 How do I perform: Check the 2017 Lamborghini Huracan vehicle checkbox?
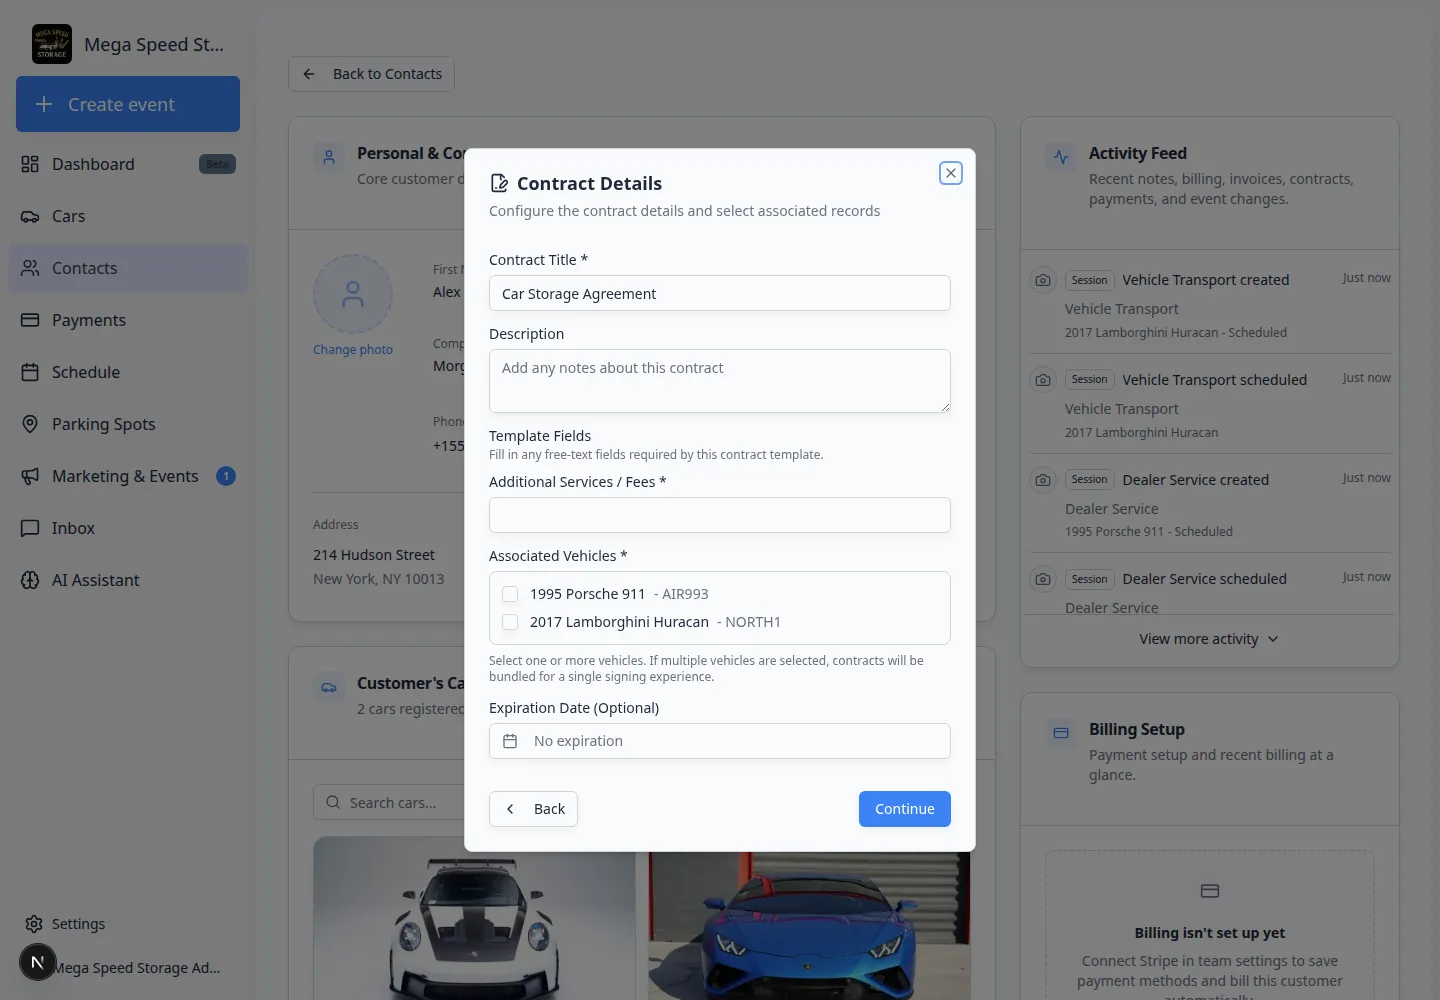[x=510, y=622]
